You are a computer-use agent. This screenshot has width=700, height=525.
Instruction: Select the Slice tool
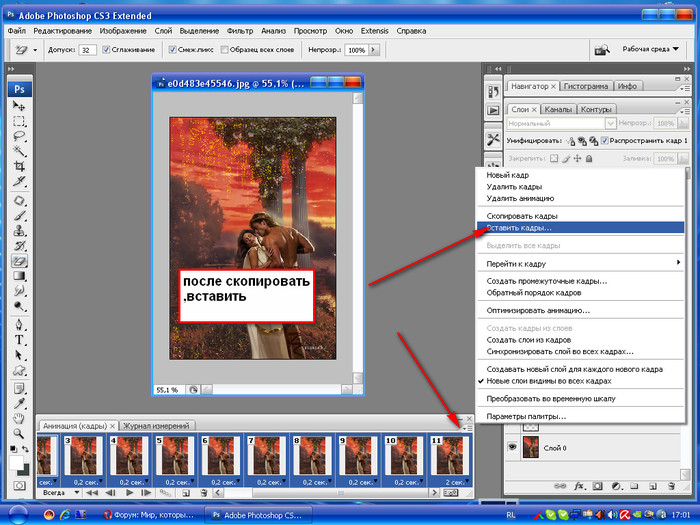pyautogui.click(x=19, y=181)
